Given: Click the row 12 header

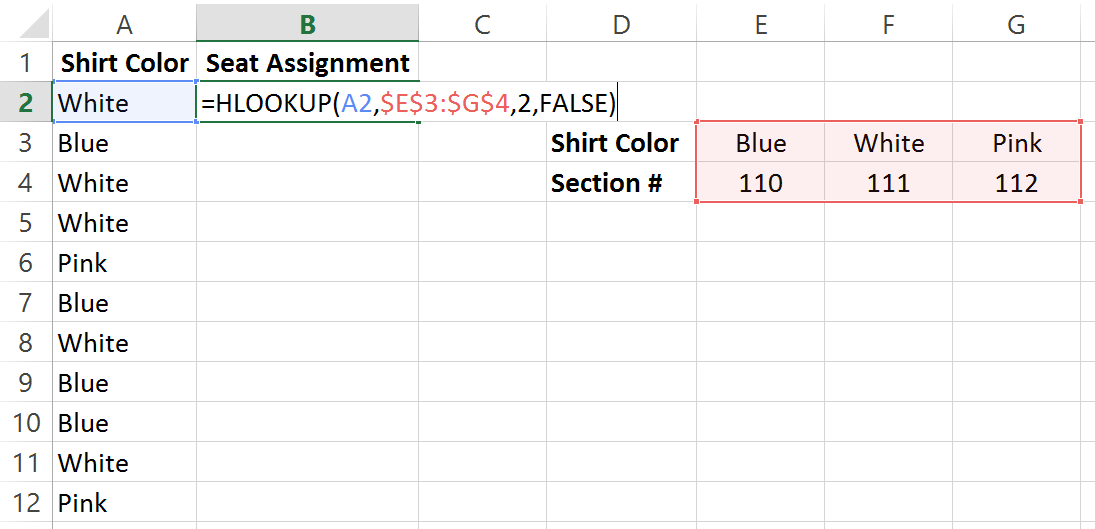Looking at the screenshot, I should [x=26, y=503].
